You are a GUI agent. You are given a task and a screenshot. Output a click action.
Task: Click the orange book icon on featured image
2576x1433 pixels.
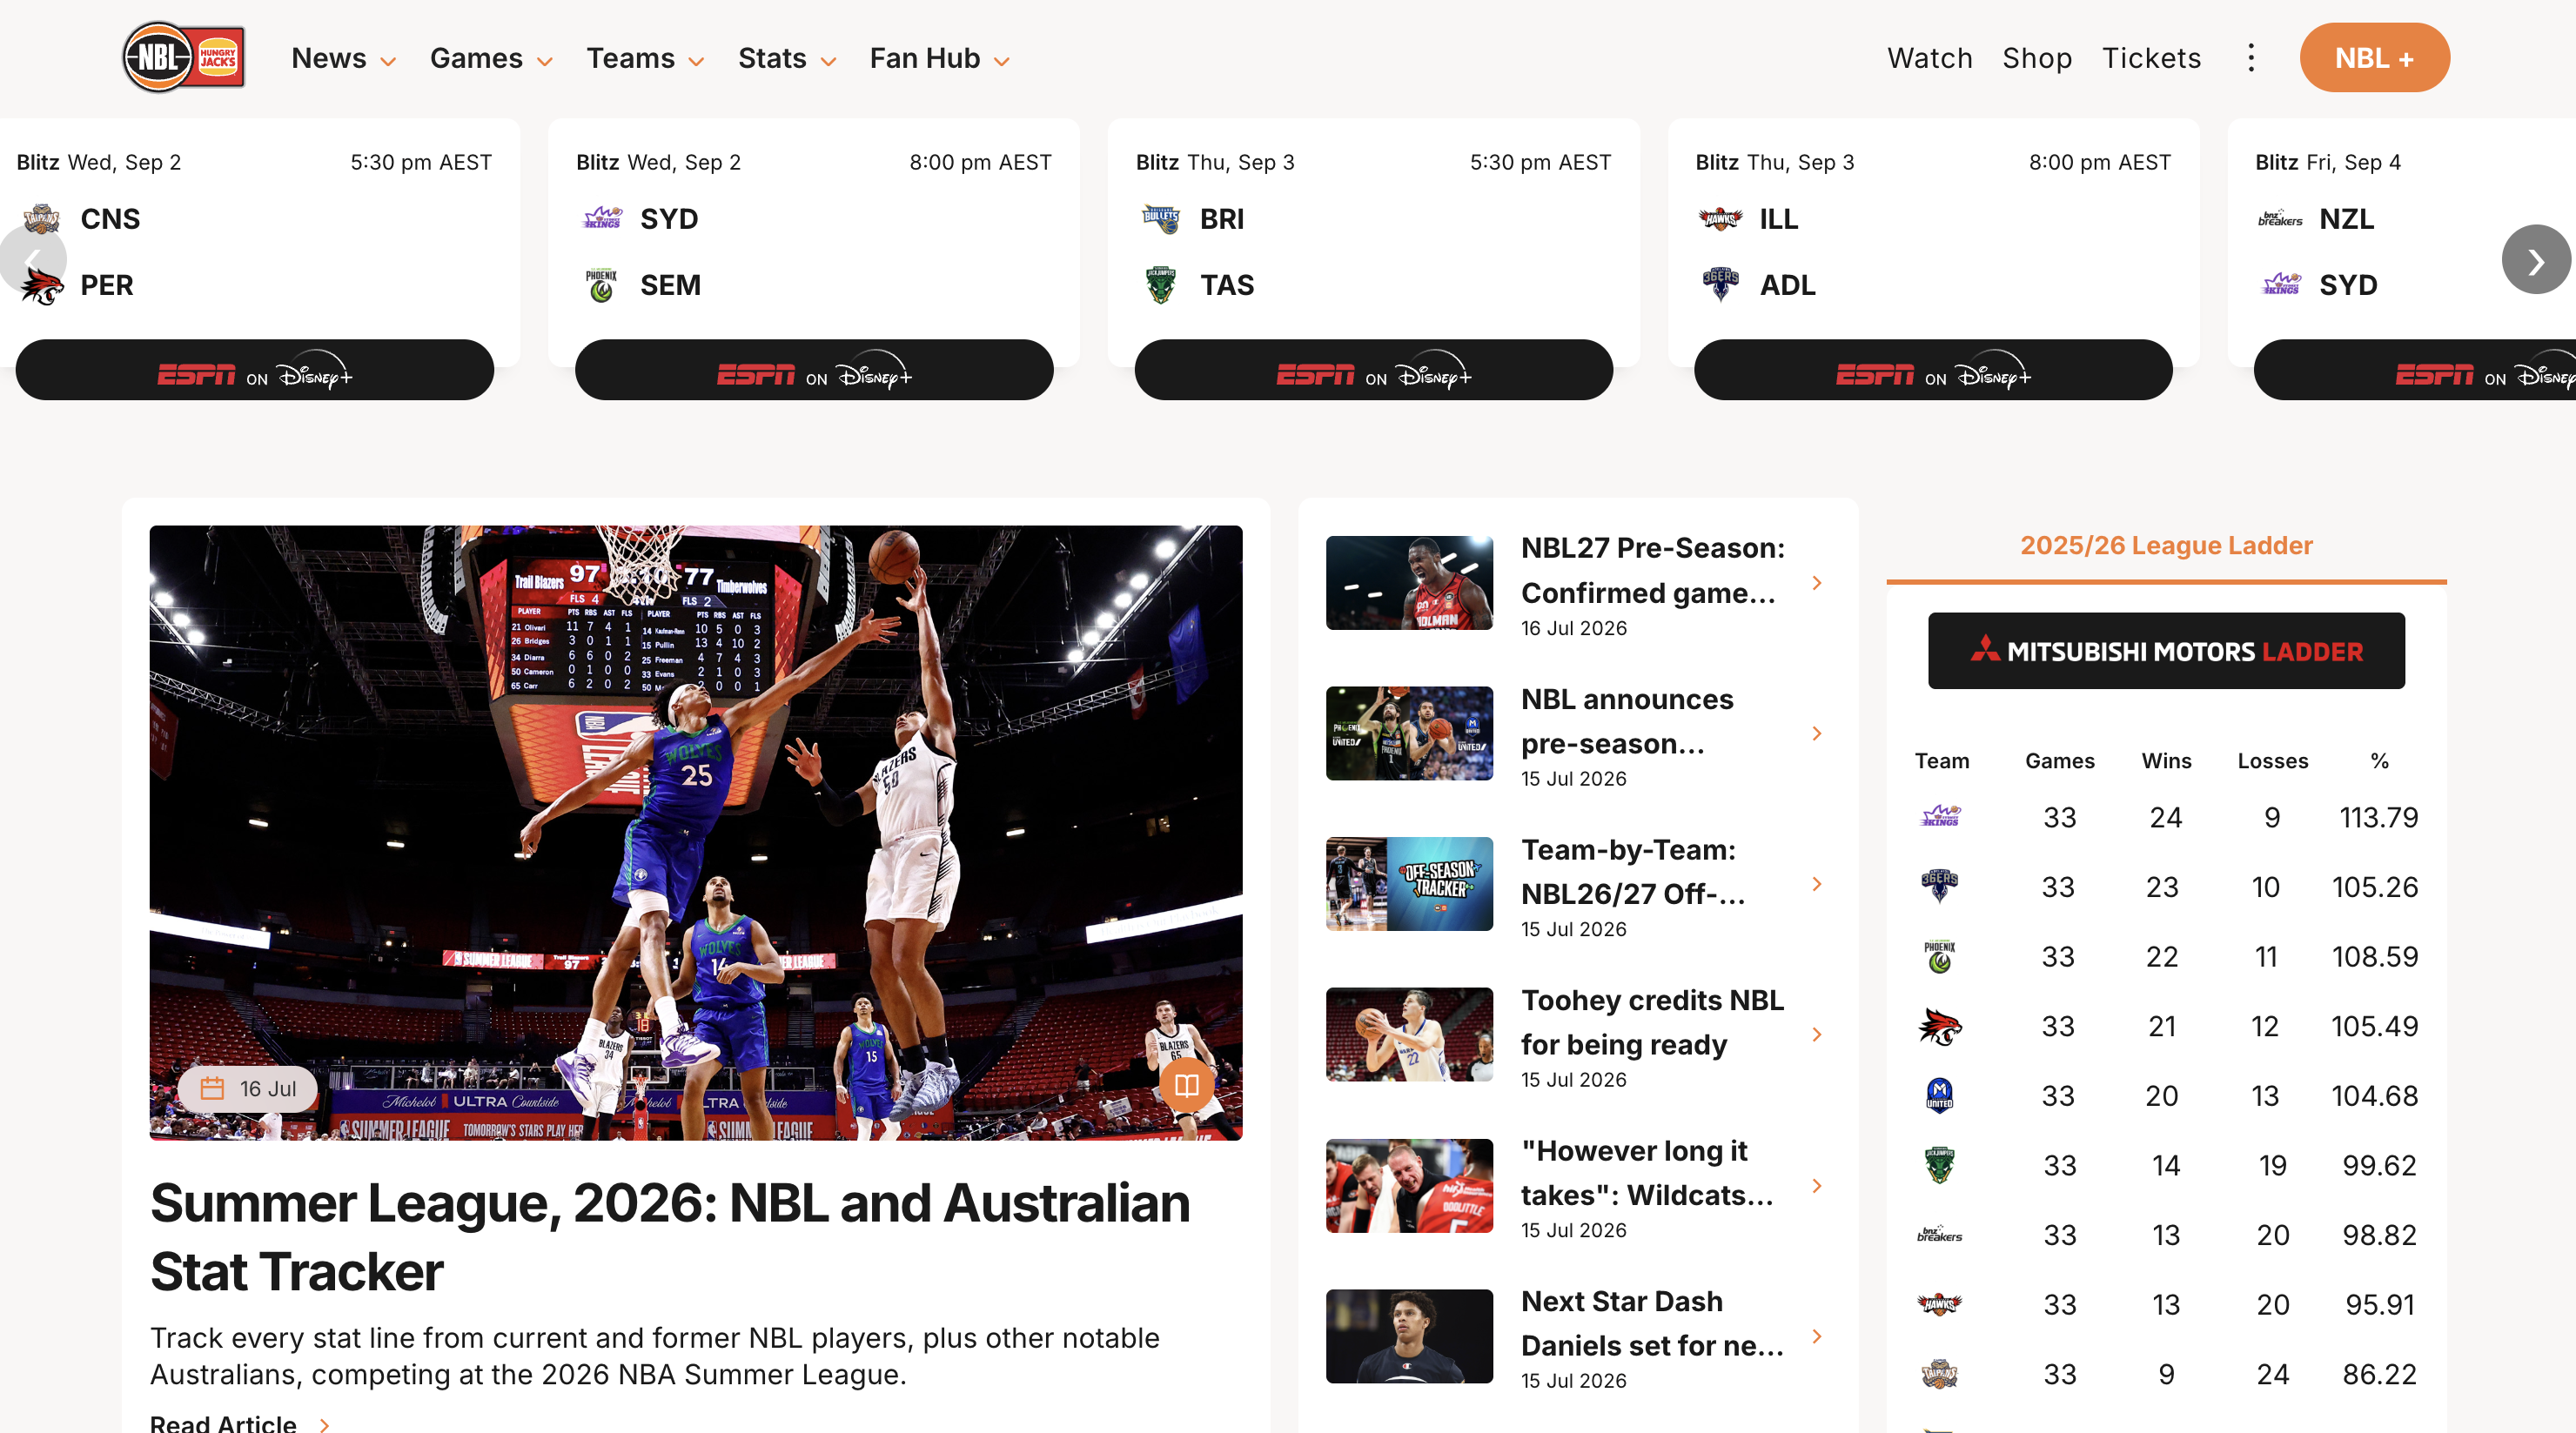(1186, 1085)
